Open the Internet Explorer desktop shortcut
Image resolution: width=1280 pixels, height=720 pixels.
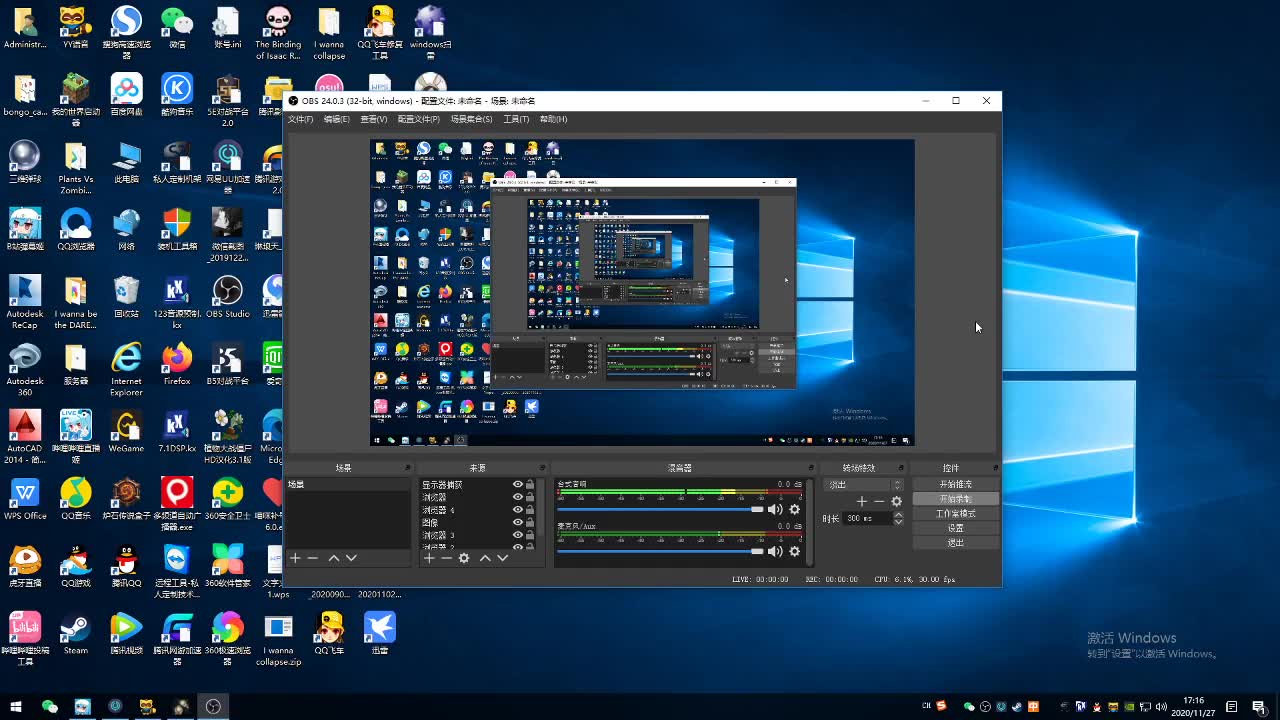point(126,369)
